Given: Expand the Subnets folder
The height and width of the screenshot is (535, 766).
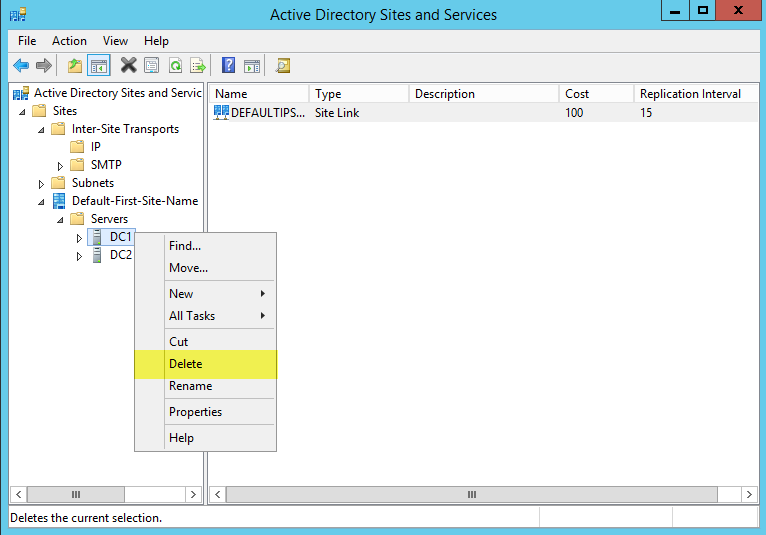Looking at the screenshot, I should point(42,183).
